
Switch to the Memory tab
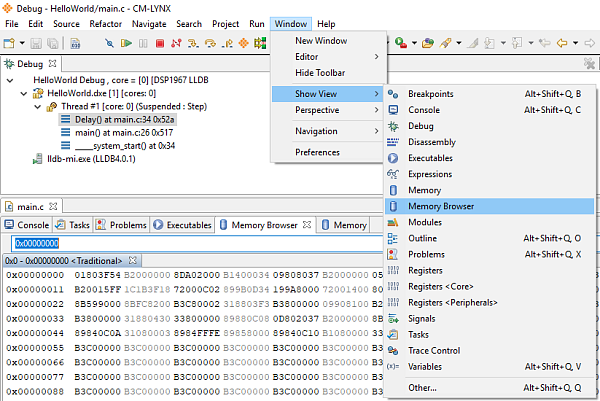tap(344, 225)
